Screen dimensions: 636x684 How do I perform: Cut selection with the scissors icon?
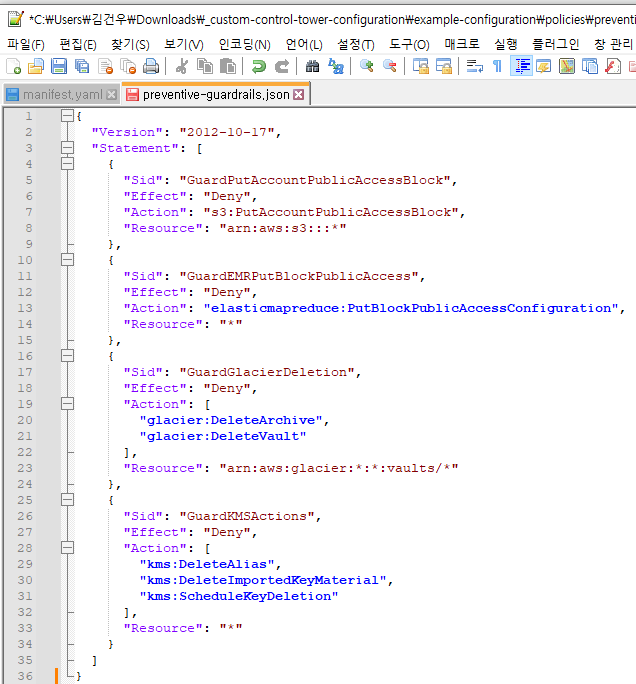tap(182, 66)
